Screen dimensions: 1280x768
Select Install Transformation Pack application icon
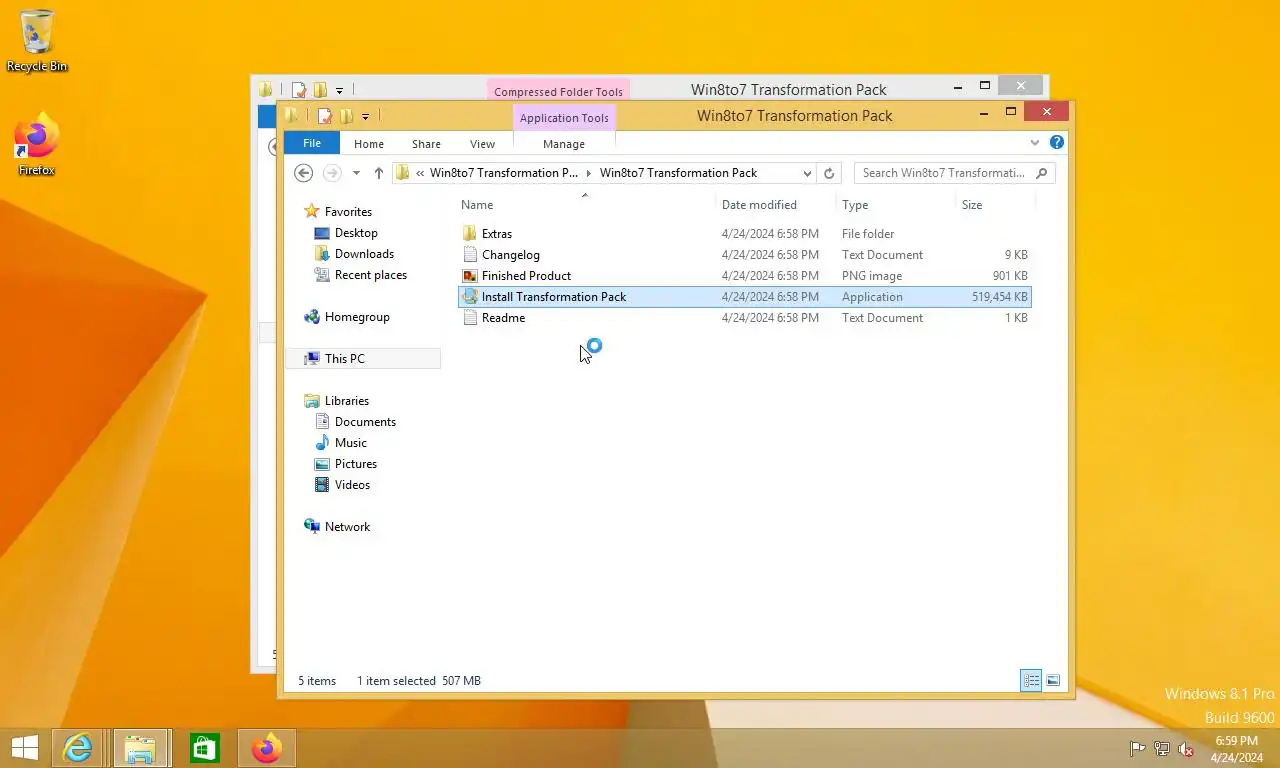[470, 297]
